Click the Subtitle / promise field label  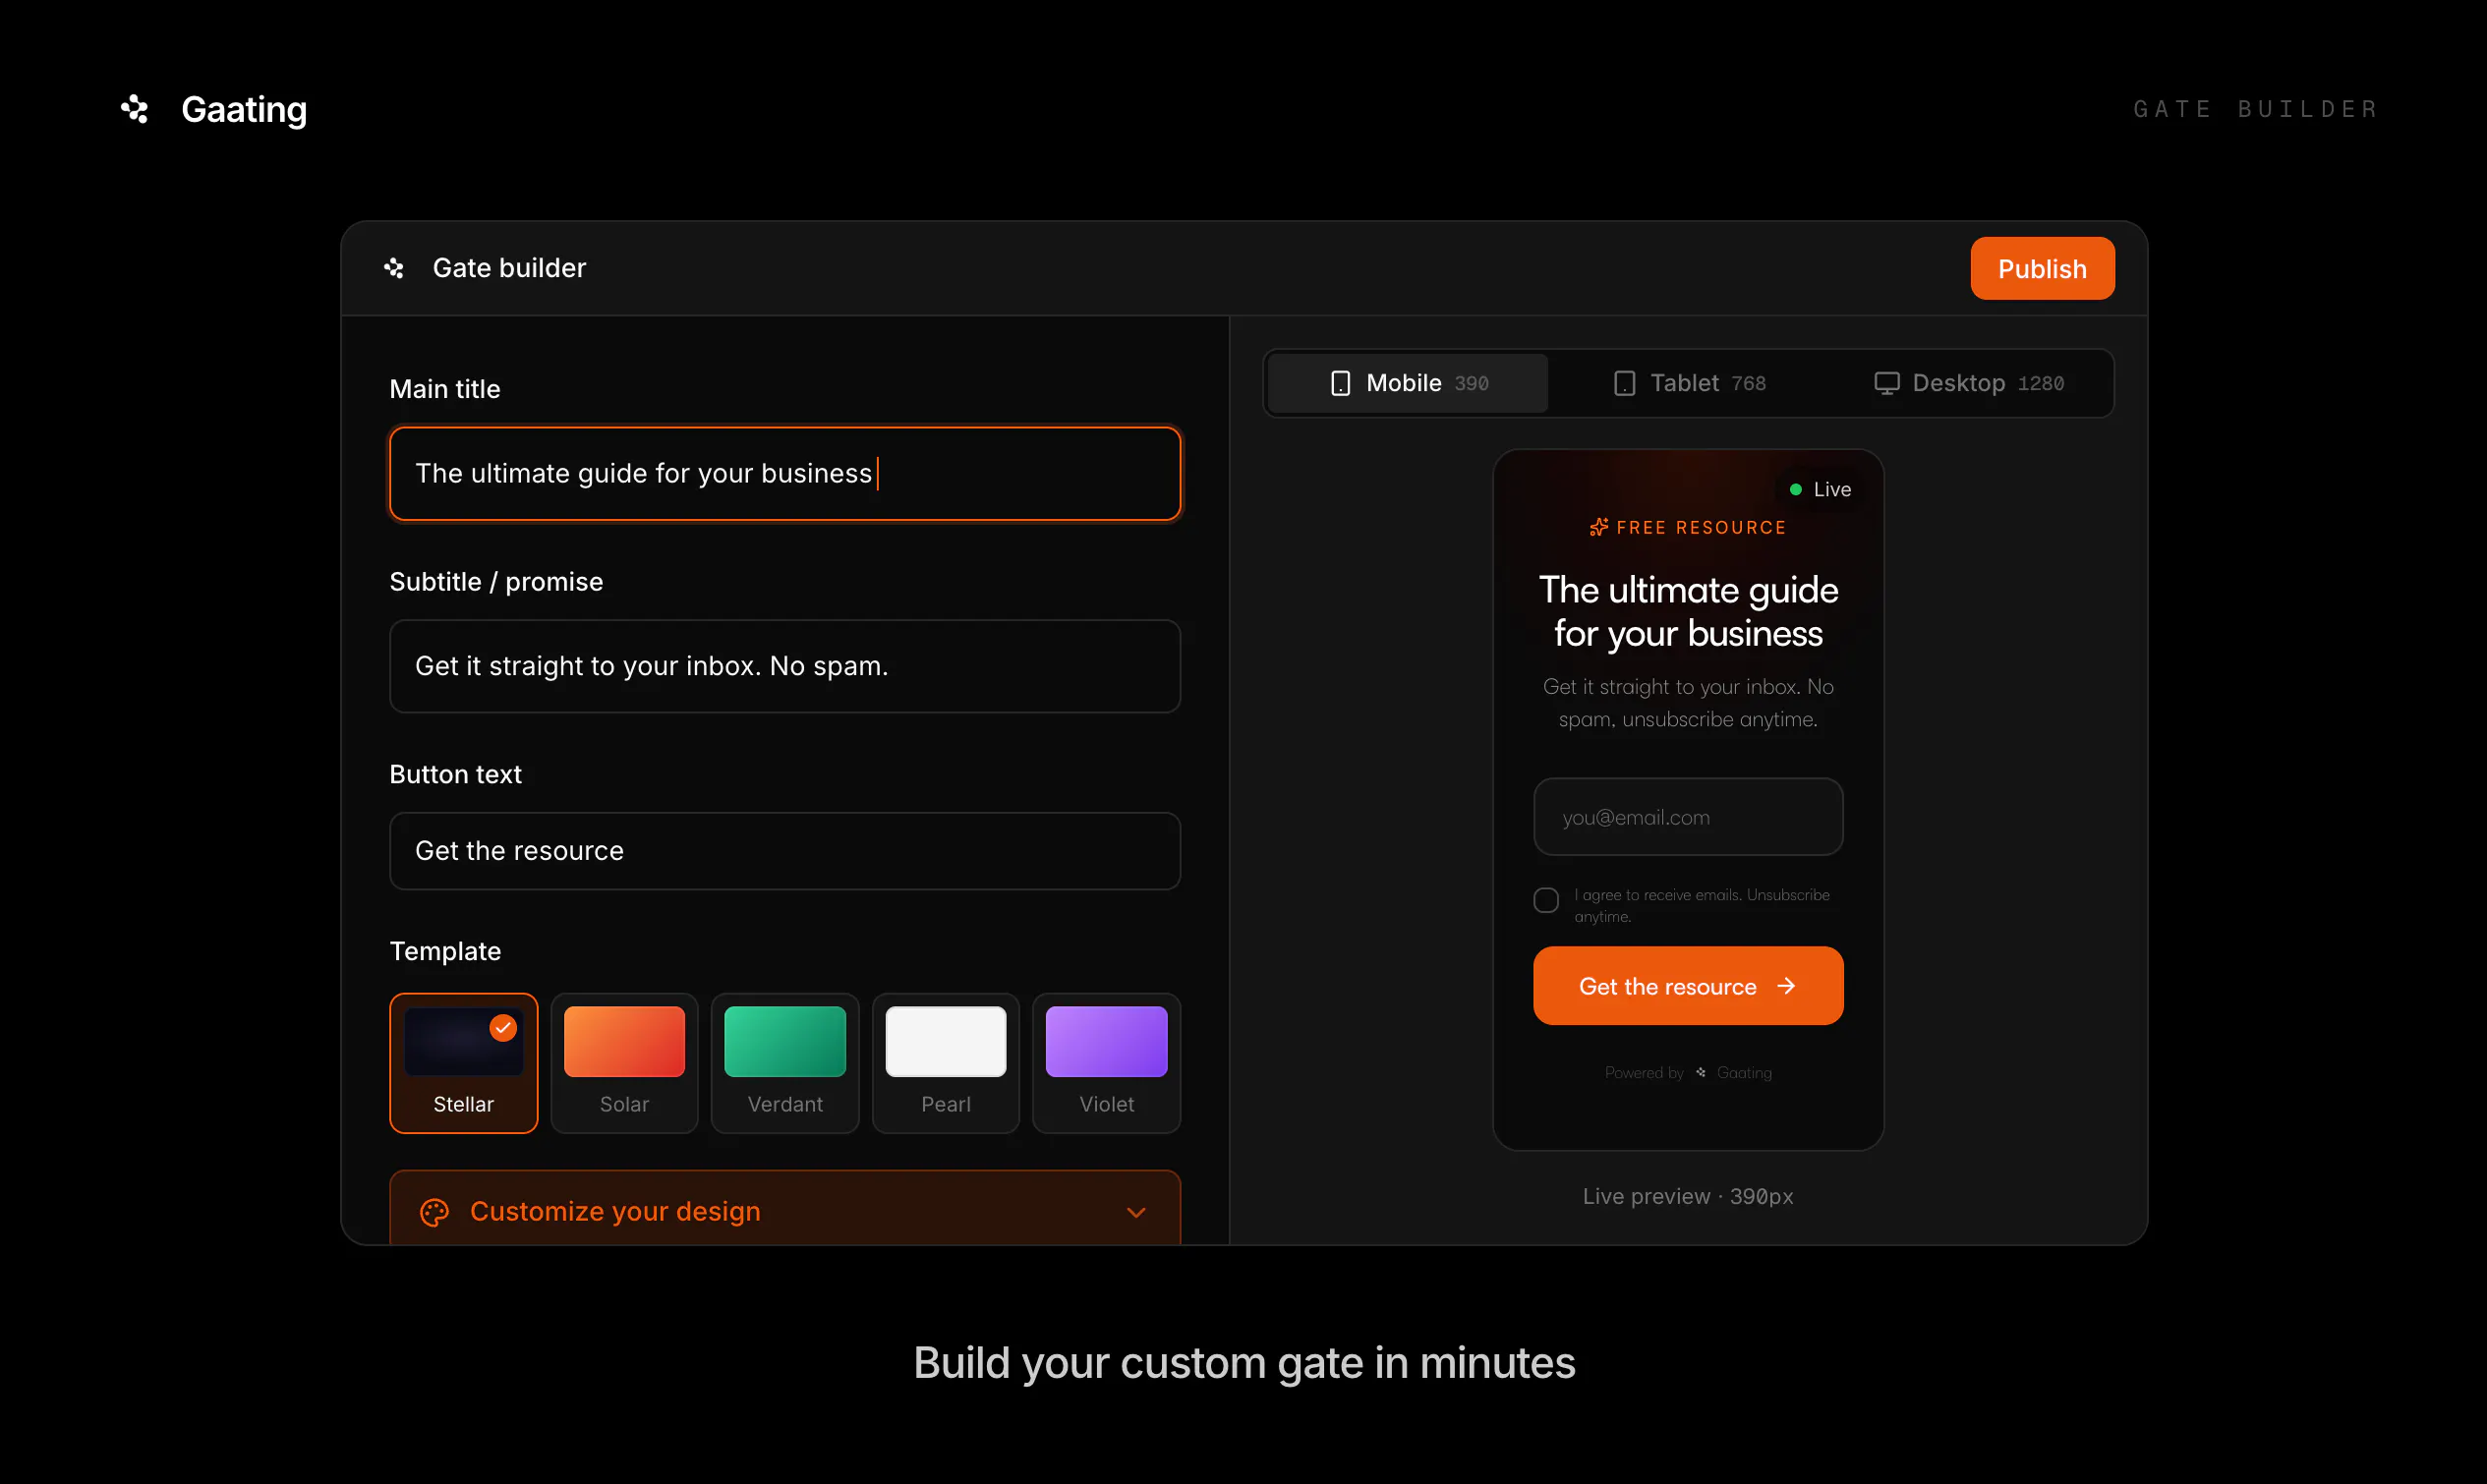click(x=496, y=582)
